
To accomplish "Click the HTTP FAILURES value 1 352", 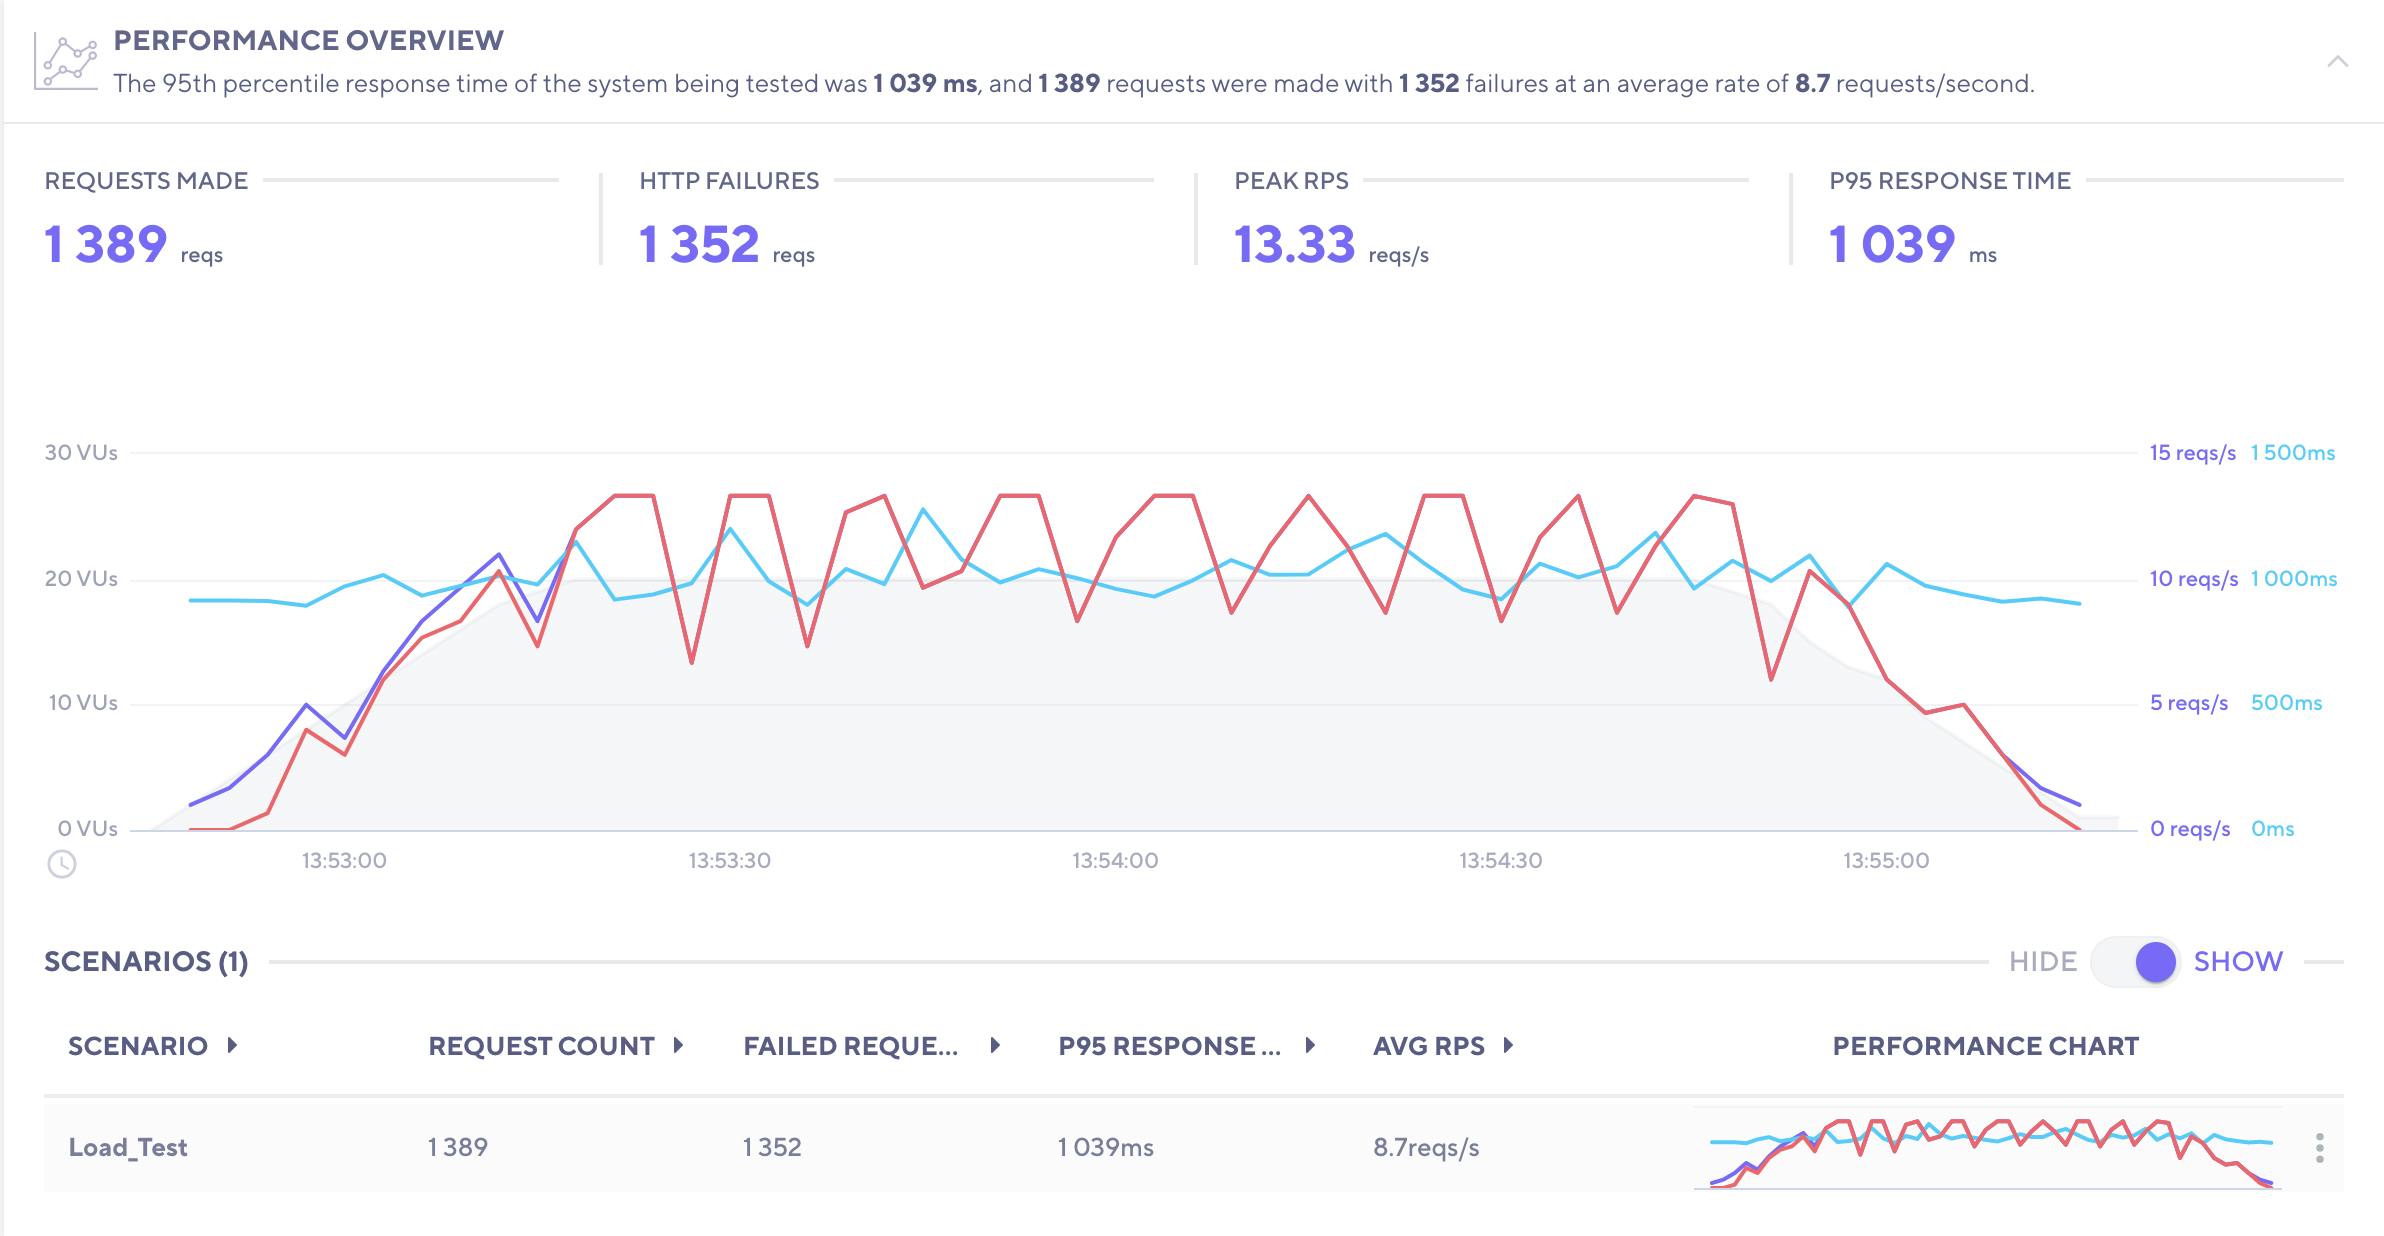I will tap(699, 245).
